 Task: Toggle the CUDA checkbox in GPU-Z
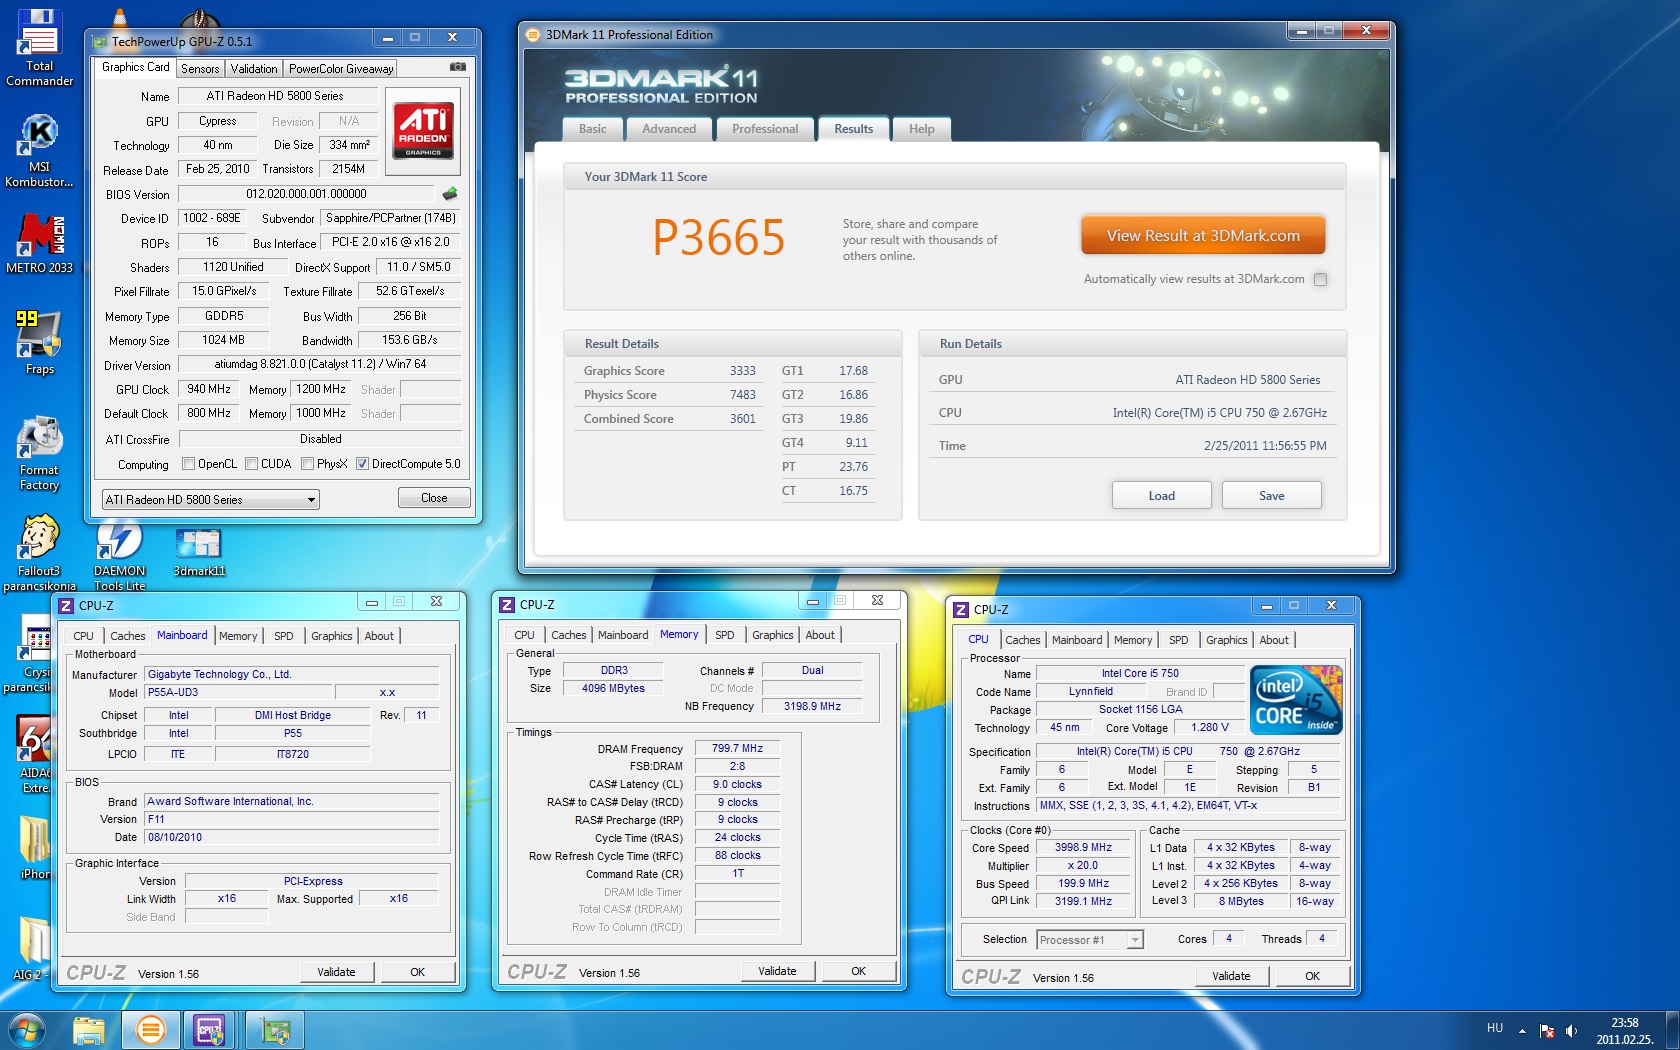coord(252,464)
